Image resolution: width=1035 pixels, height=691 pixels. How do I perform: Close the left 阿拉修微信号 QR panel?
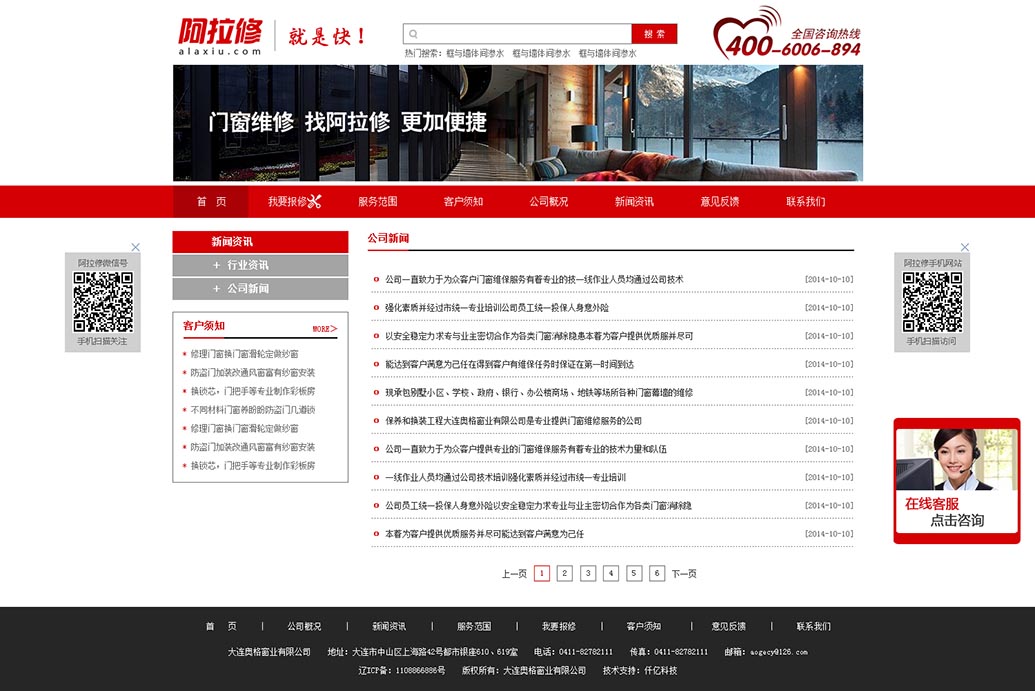point(136,247)
